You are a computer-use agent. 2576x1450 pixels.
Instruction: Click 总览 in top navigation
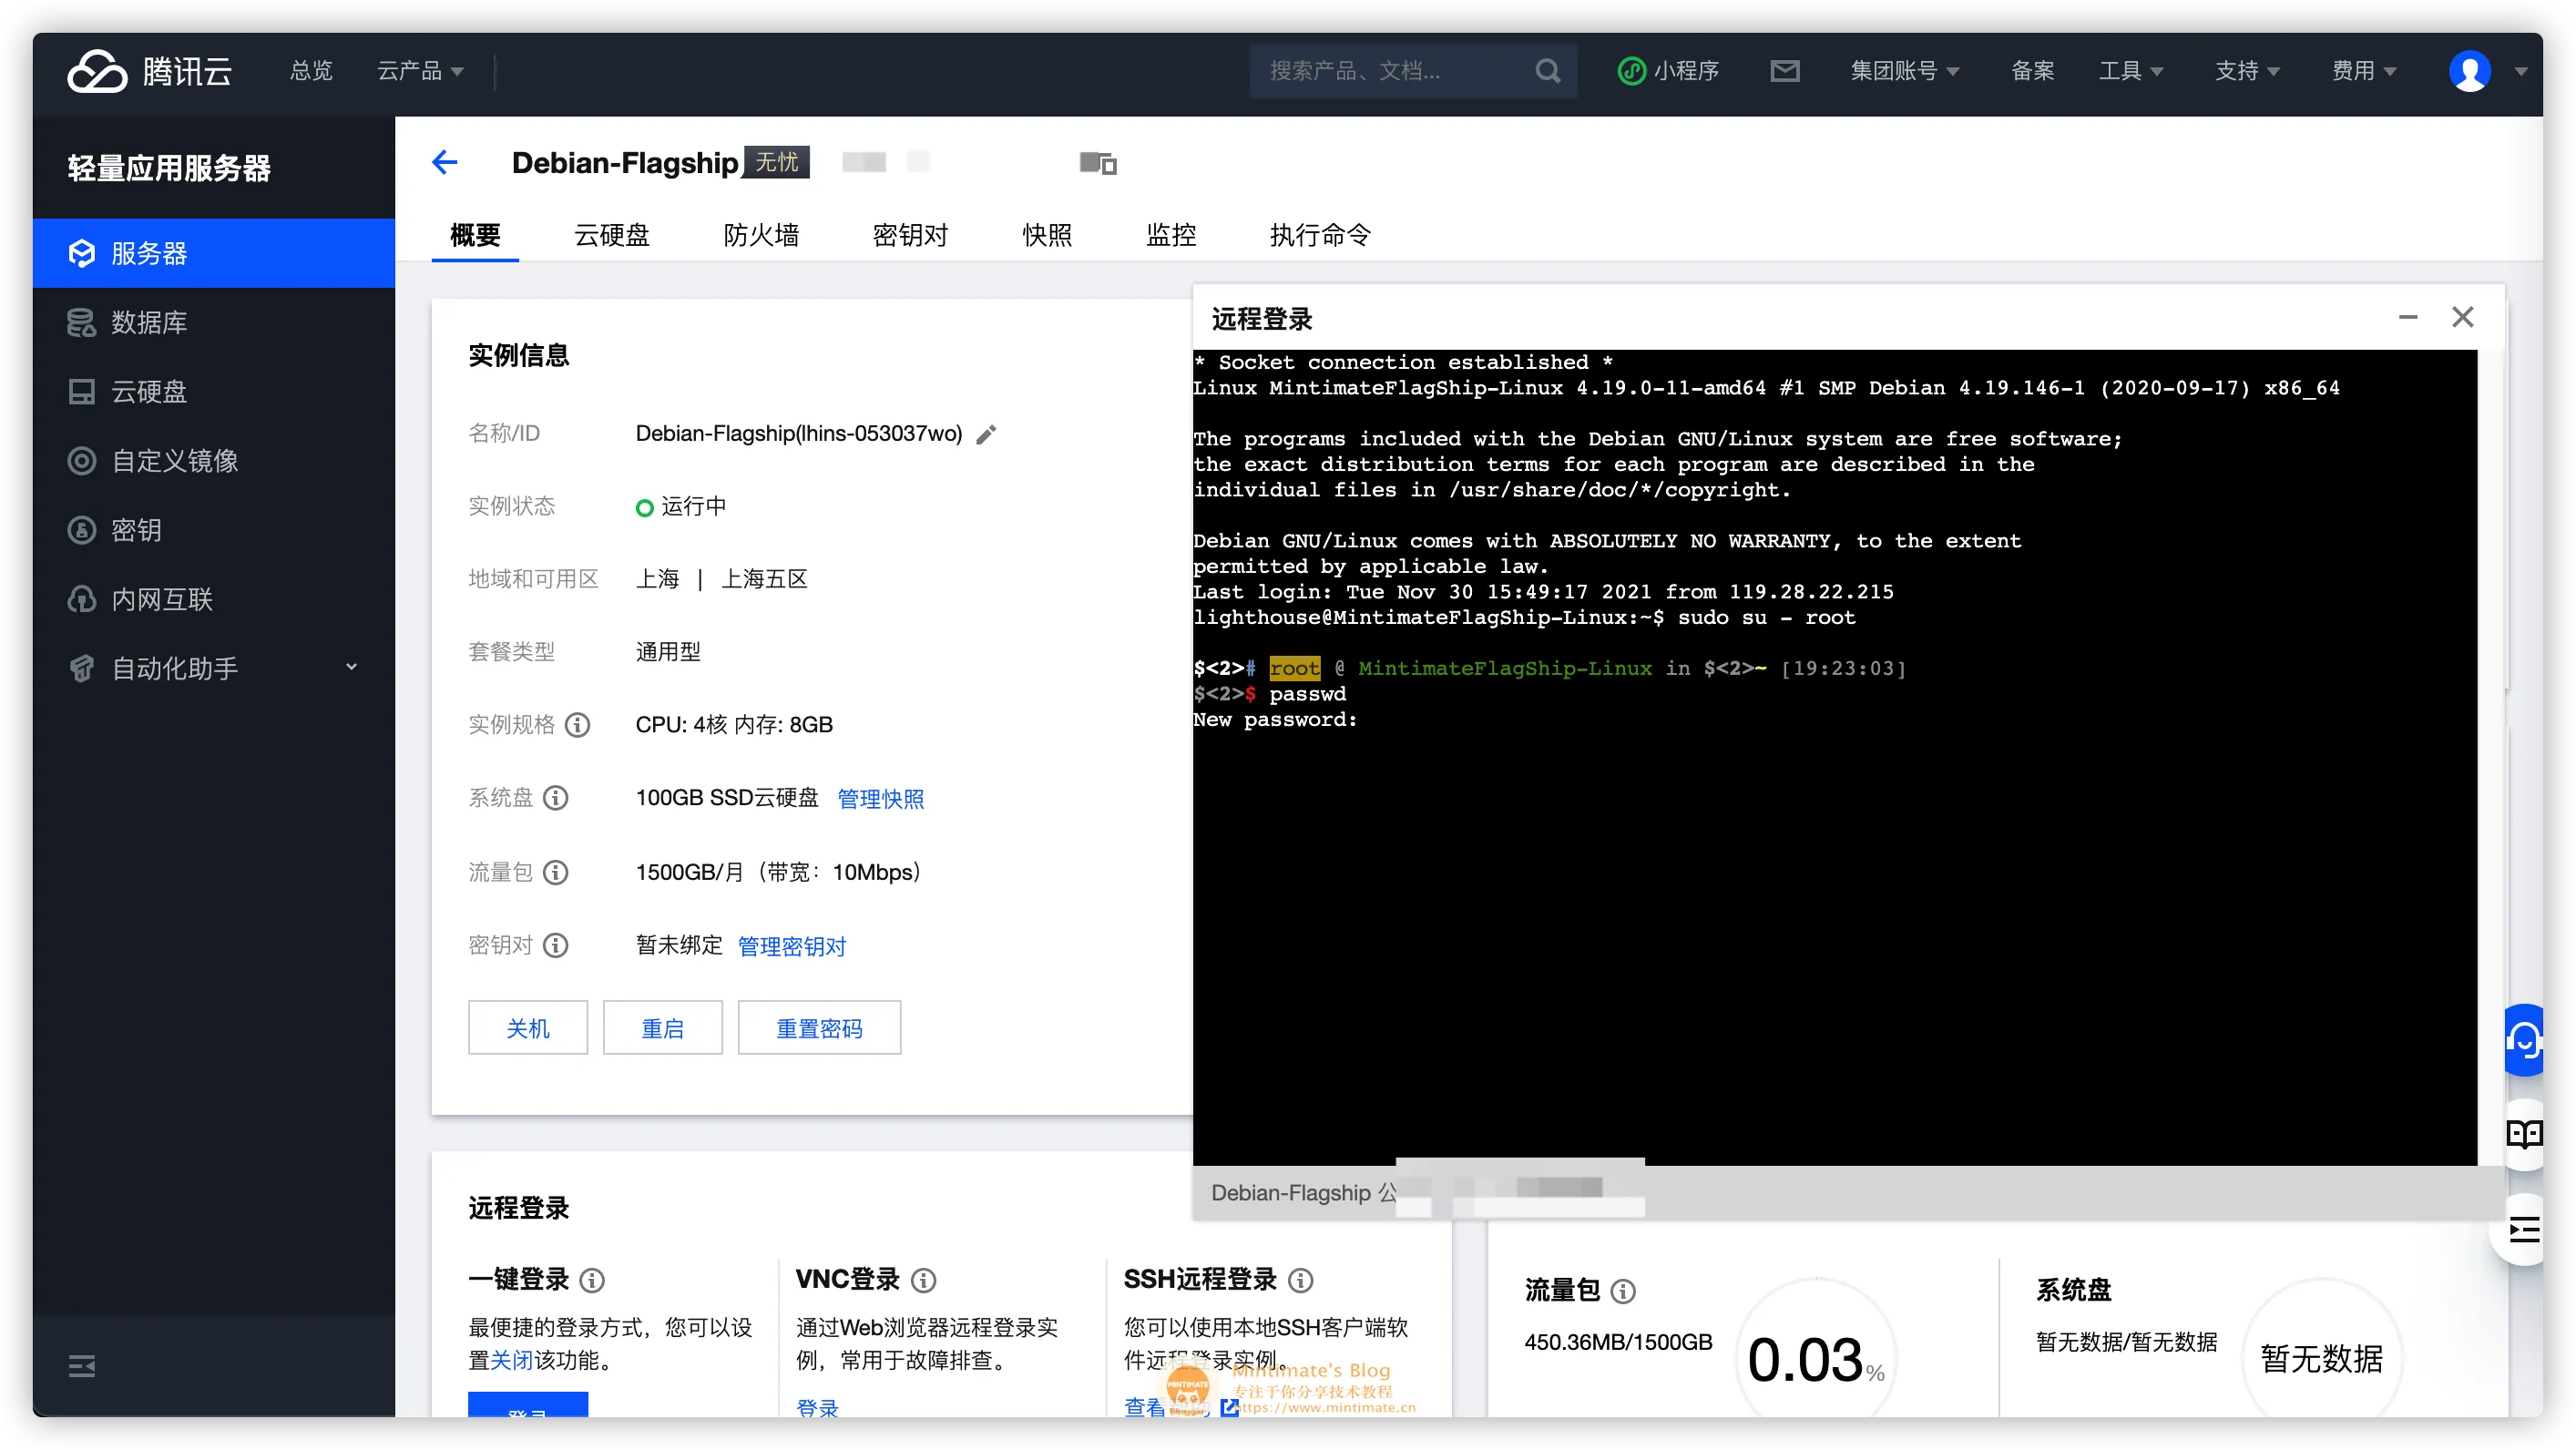(x=311, y=71)
